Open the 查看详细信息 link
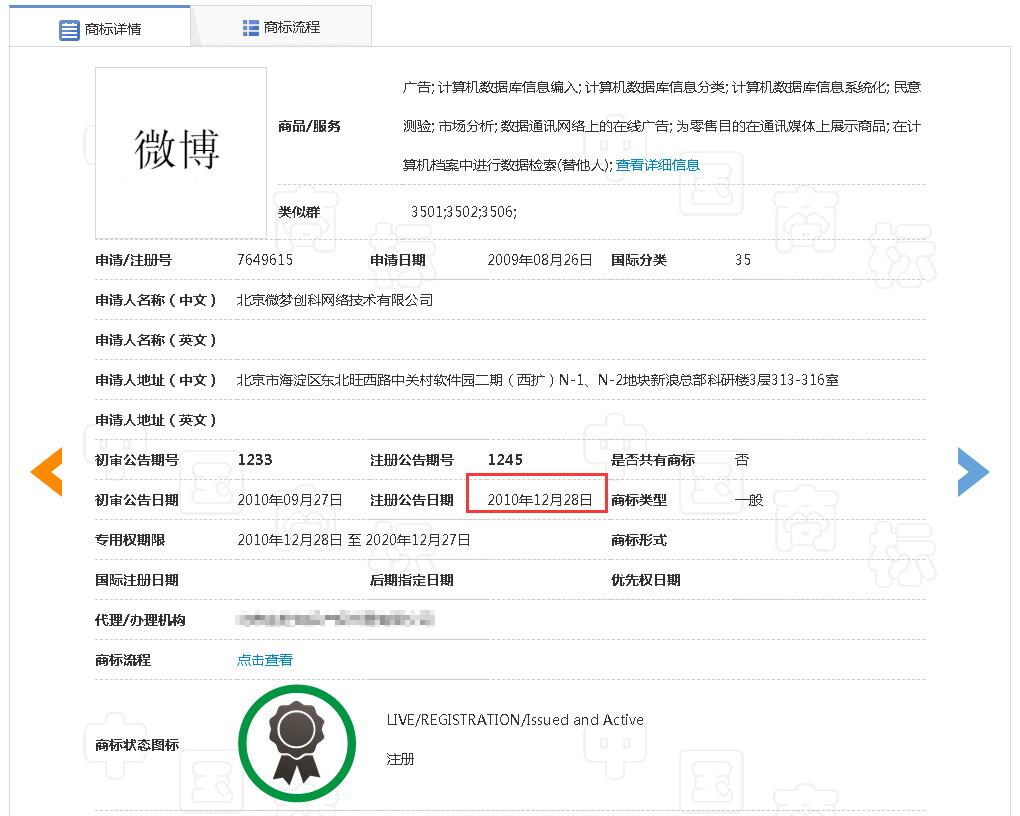The height and width of the screenshot is (816, 1020). (x=657, y=165)
